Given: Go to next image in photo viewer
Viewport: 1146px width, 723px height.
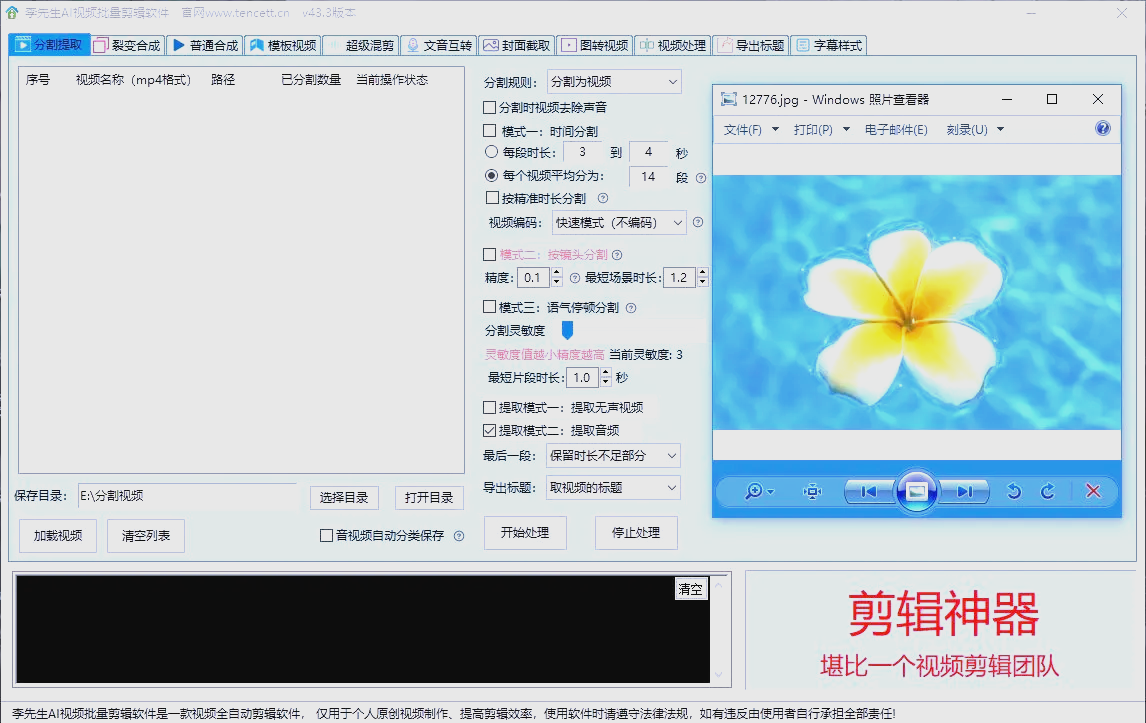Looking at the screenshot, I should tap(965, 491).
